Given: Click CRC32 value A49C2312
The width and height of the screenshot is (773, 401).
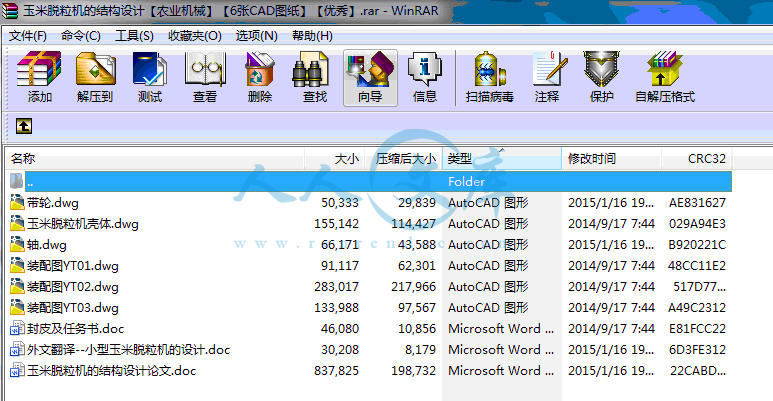Looking at the screenshot, I should [697, 308].
